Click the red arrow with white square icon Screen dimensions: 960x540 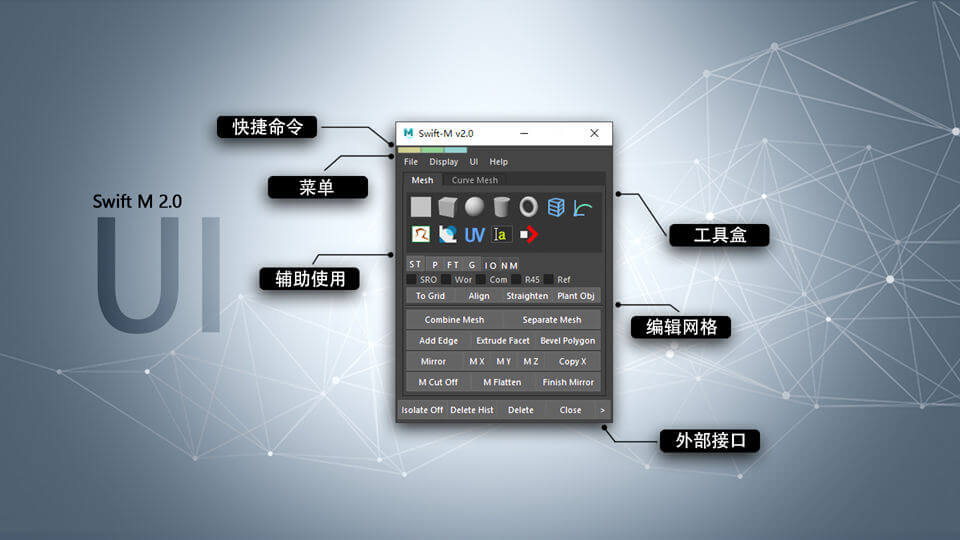(528, 234)
